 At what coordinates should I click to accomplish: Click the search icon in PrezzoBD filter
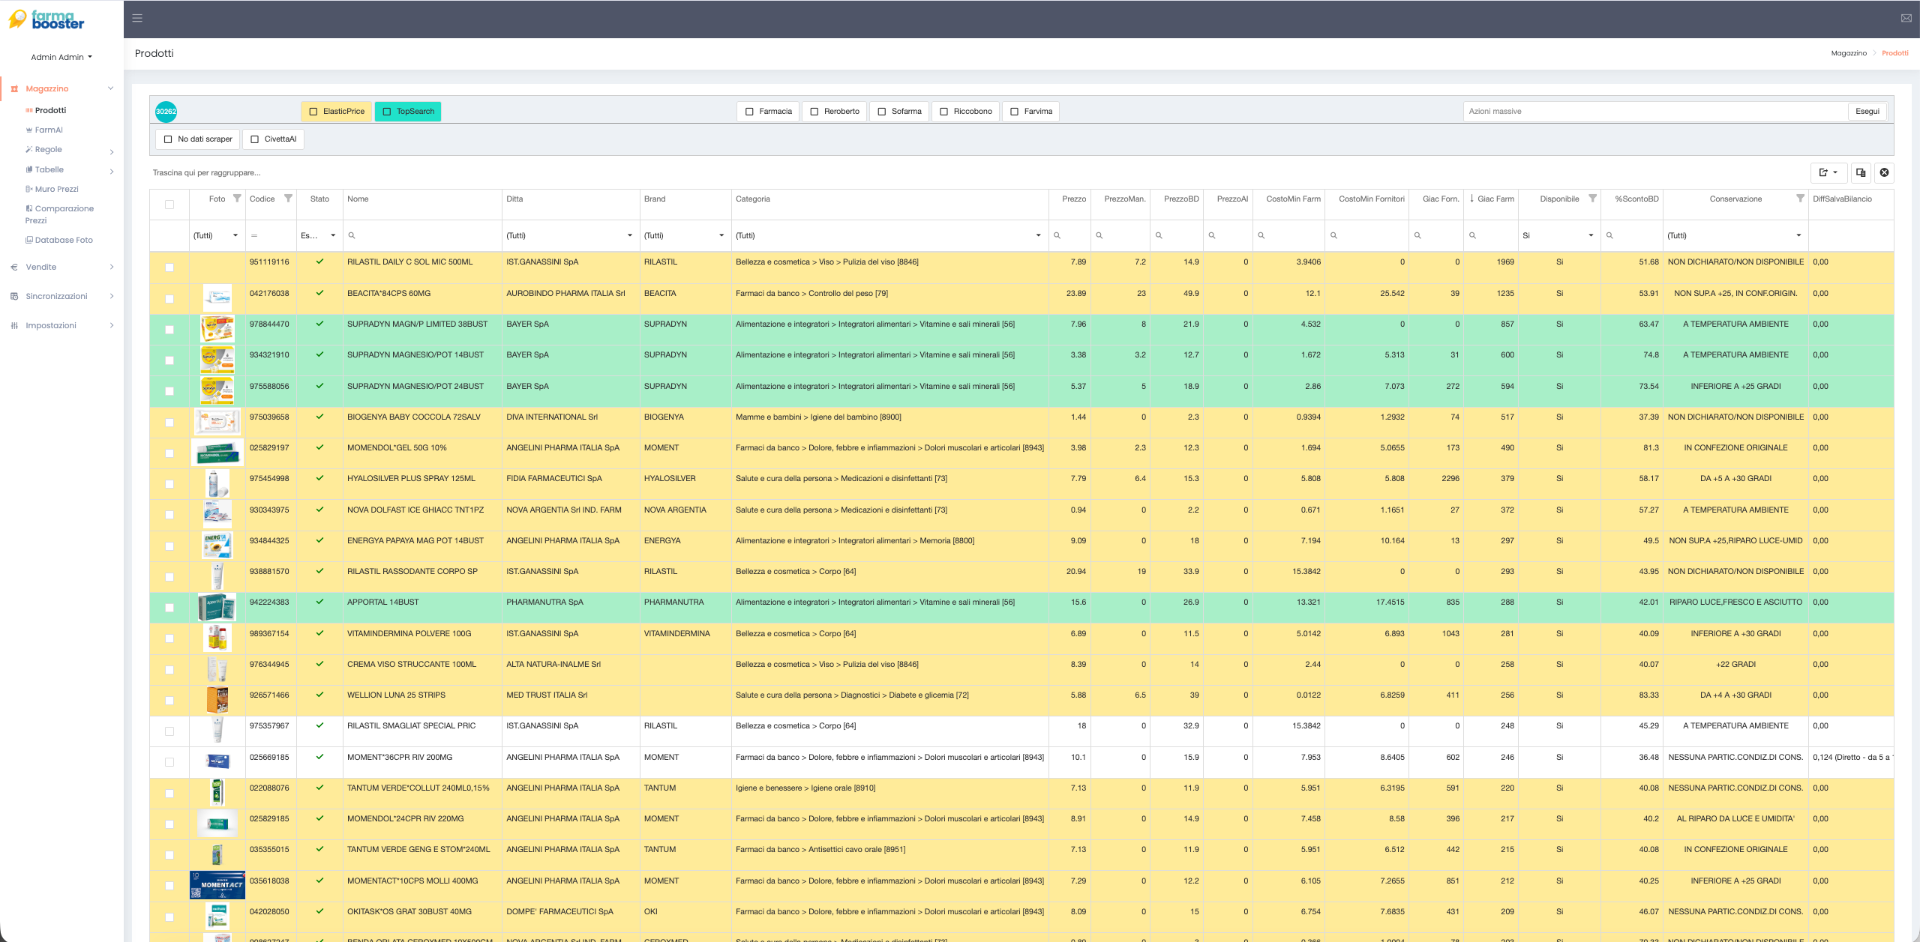[x=1159, y=236]
